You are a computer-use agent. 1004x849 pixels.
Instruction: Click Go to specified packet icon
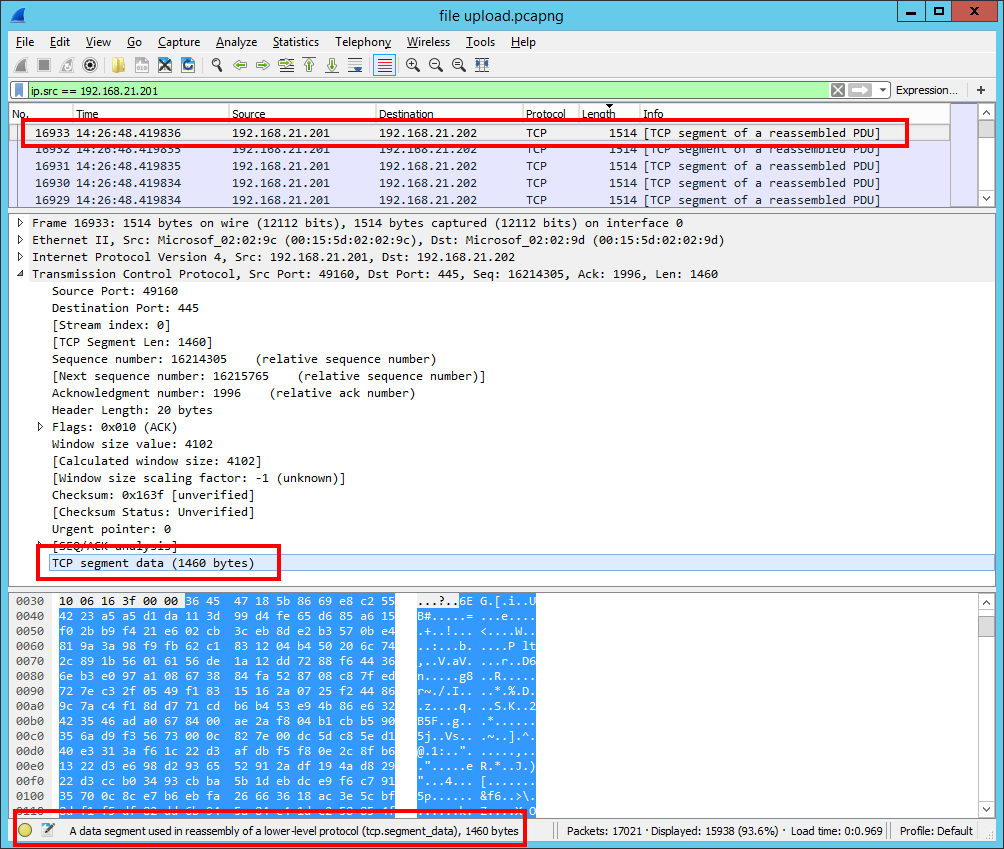coord(286,65)
